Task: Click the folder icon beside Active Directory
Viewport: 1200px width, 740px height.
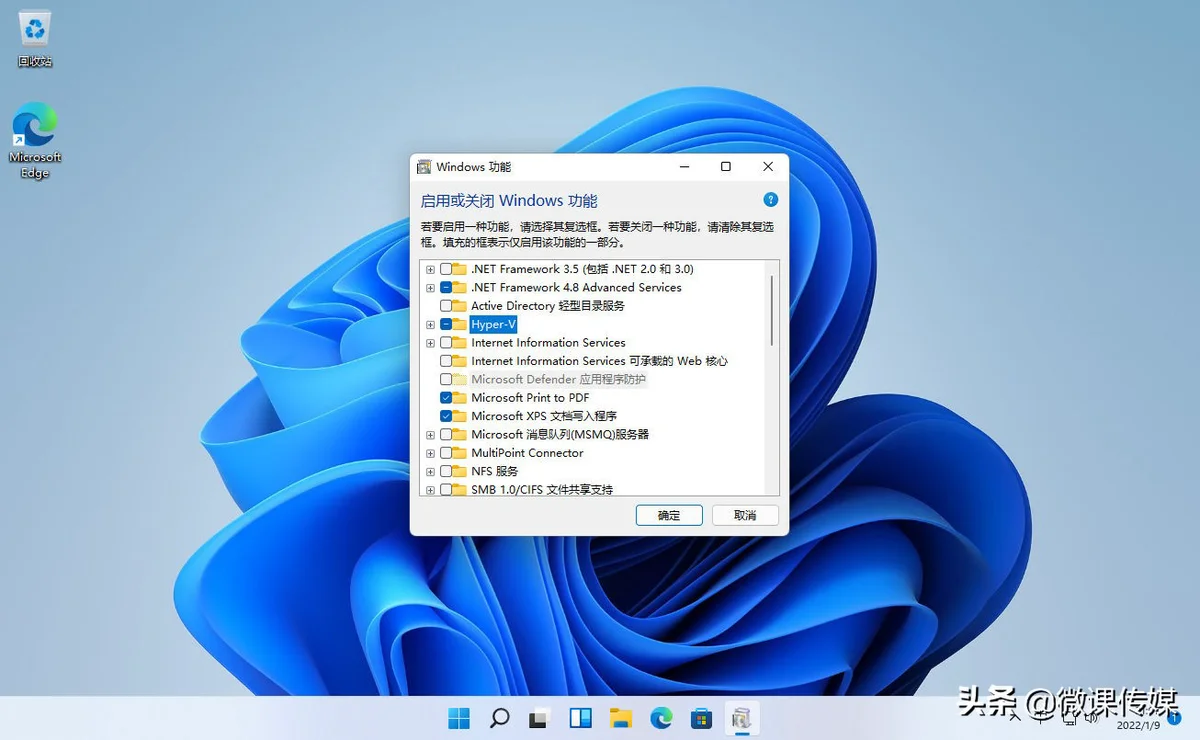Action: pos(460,306)
